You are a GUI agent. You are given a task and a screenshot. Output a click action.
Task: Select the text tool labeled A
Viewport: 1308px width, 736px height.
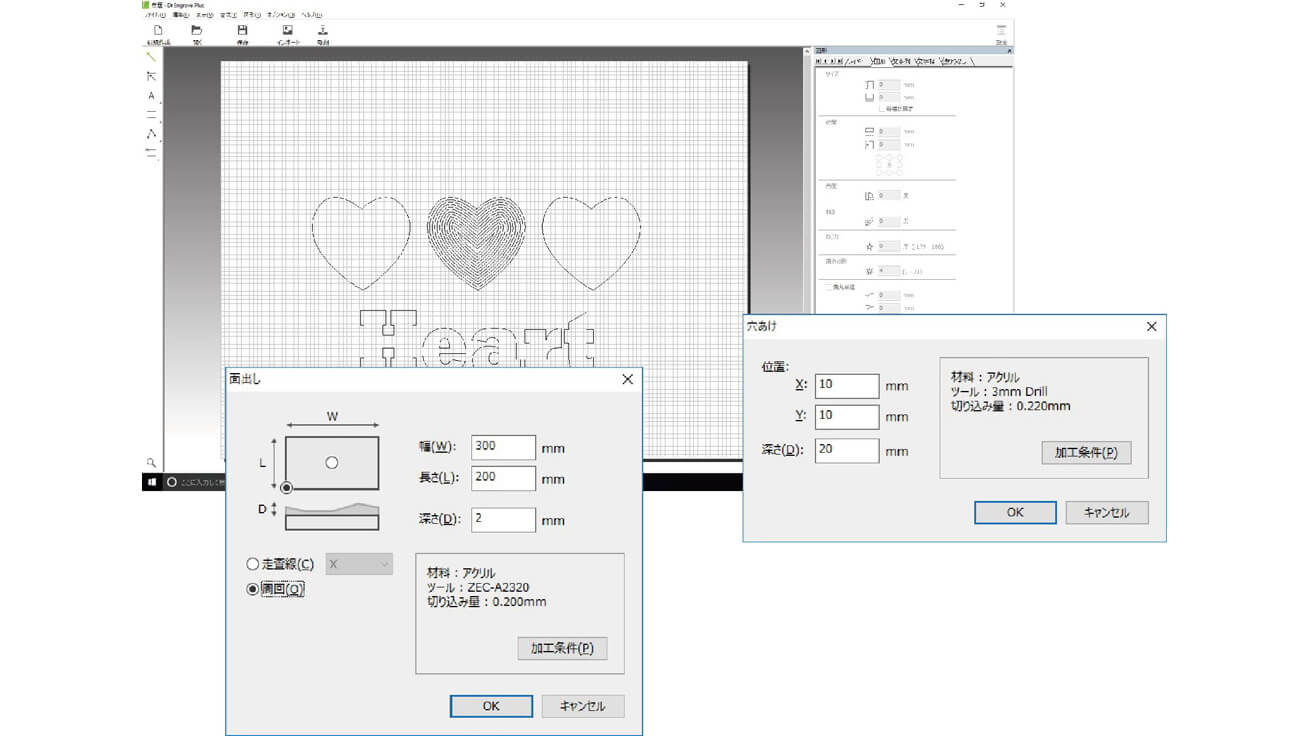(152, 96)
